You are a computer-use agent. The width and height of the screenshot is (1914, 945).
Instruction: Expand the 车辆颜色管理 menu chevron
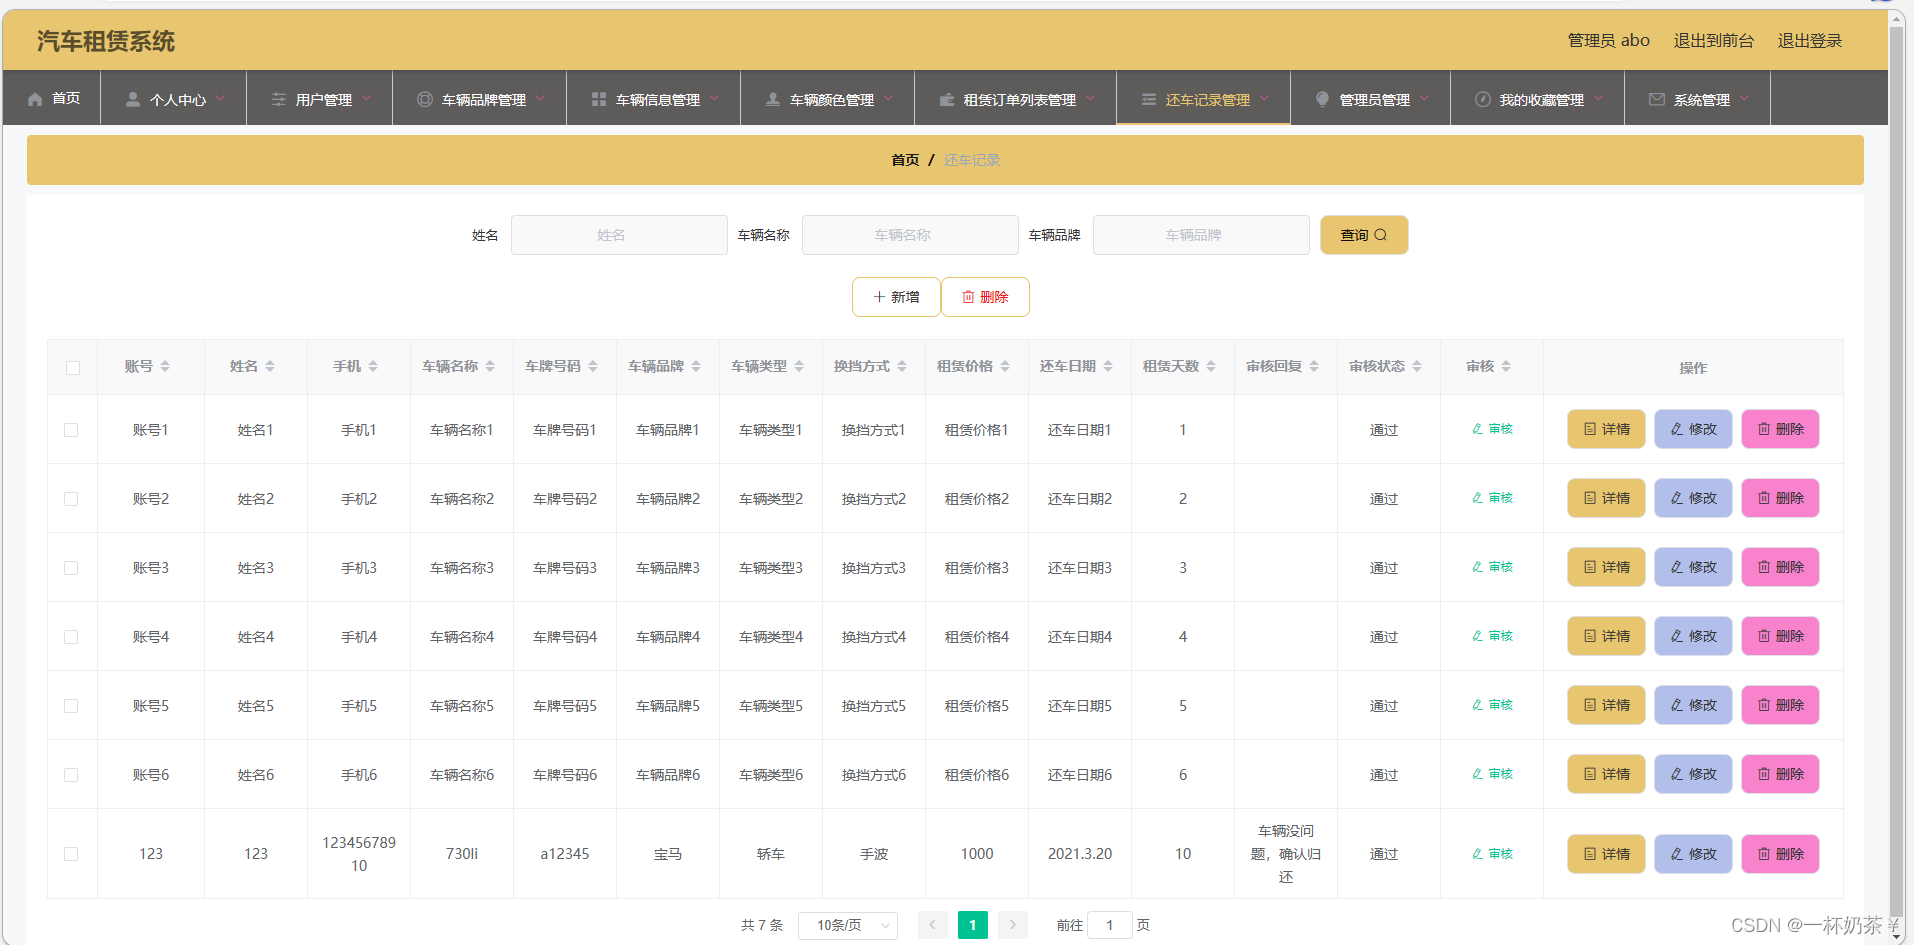click(888, 98)
